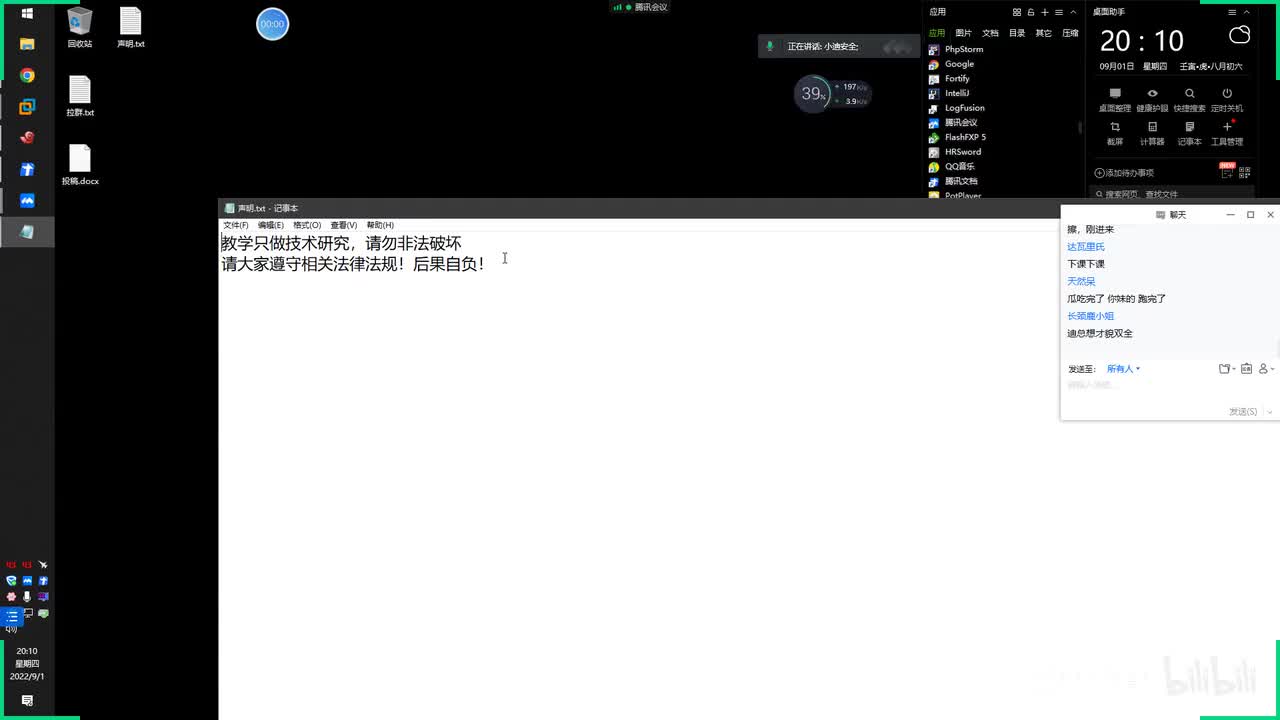Viewport: 1280px width, 720px height.
Task: Click the 发送(S) send button
Action: pyautogui.click(x=1243, y=412)
